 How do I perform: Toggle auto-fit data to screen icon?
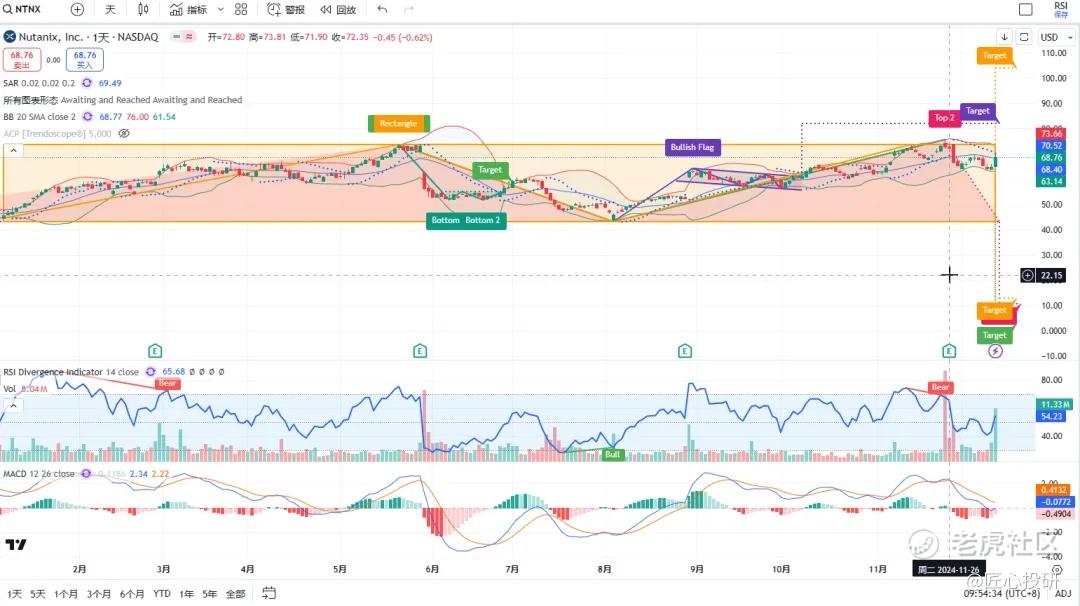[1024, 37]
